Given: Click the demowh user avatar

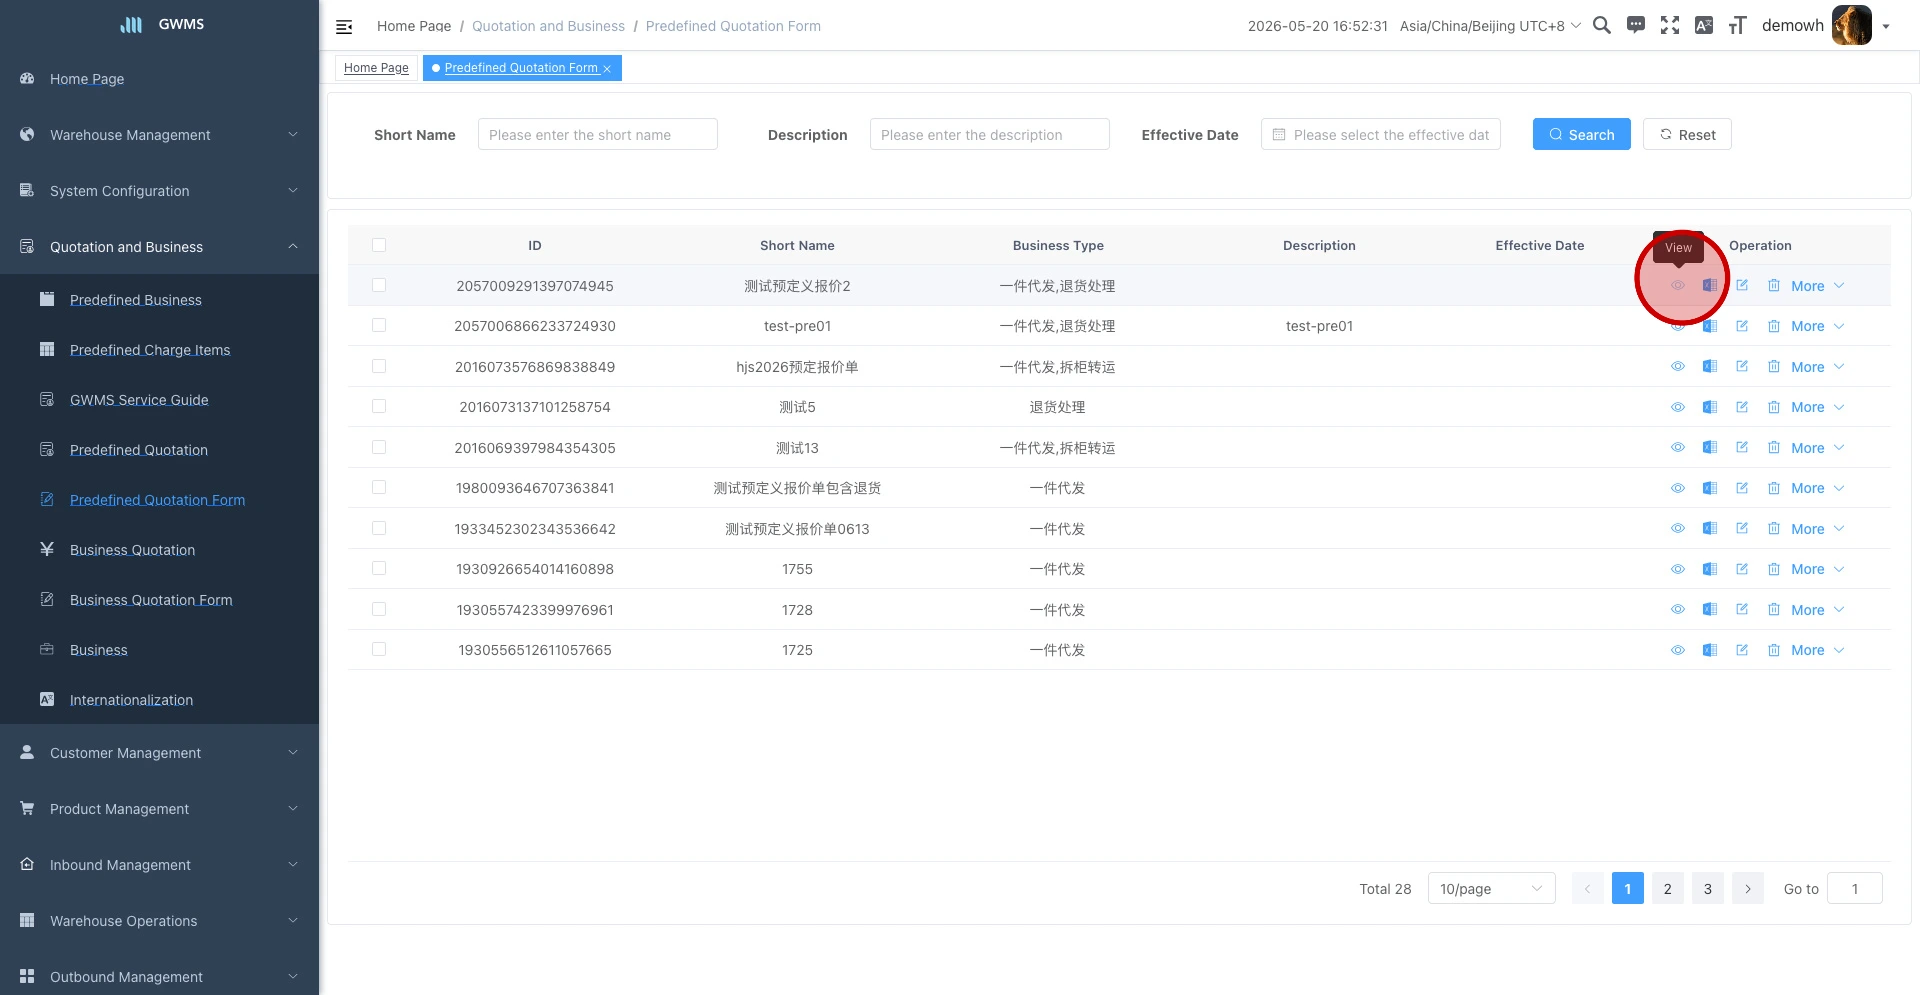Looking at the screenshot, I should pyautogui.click(x=1851, y=25).
